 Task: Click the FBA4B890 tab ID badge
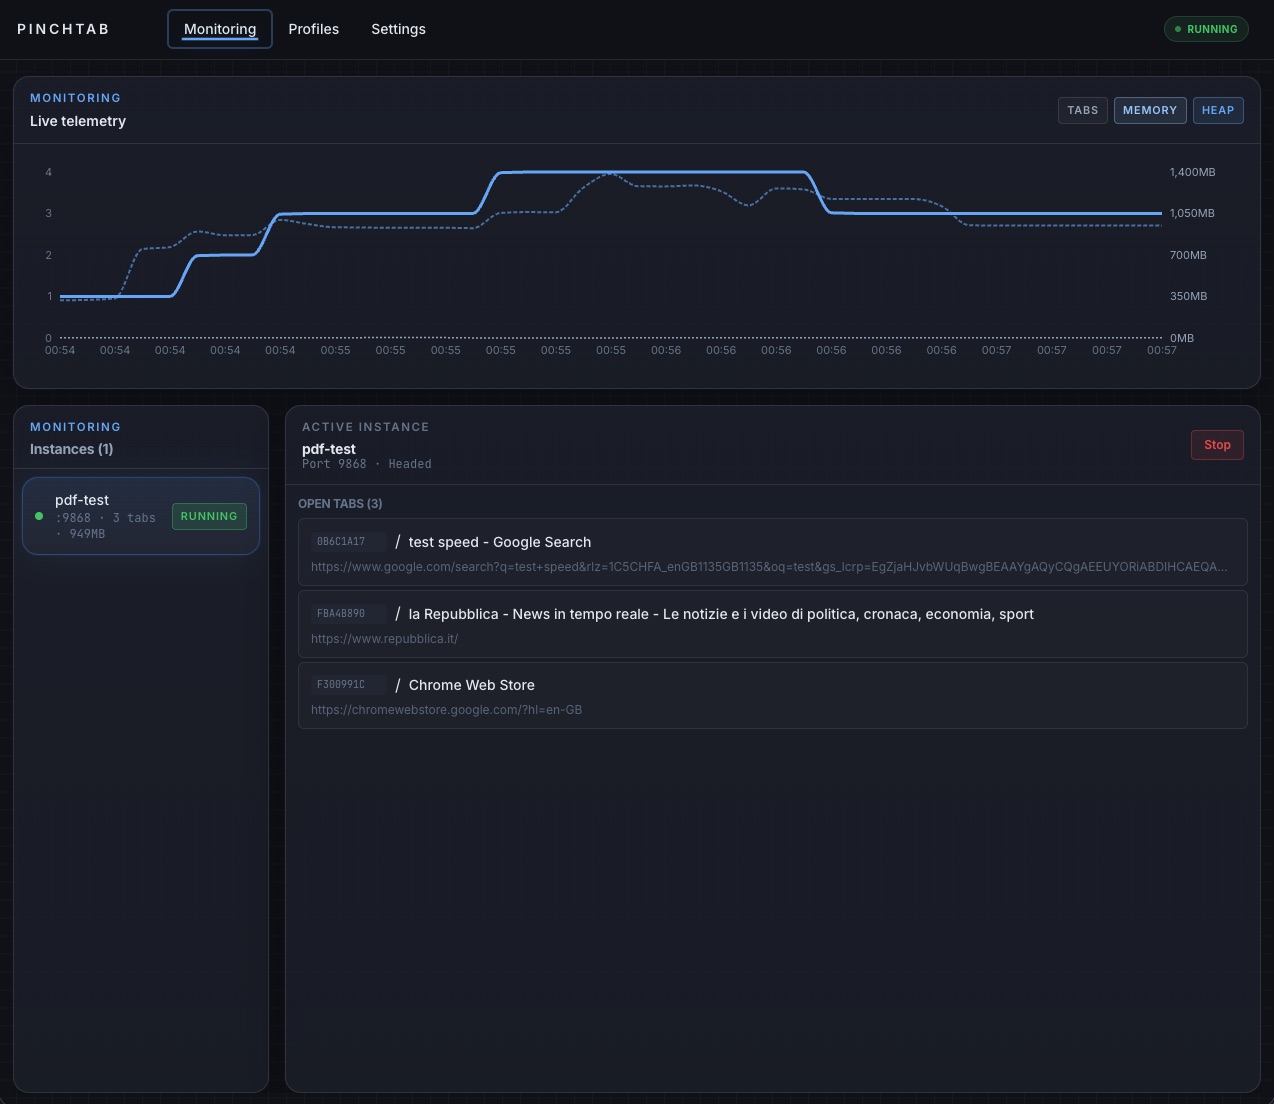point(348,613)
